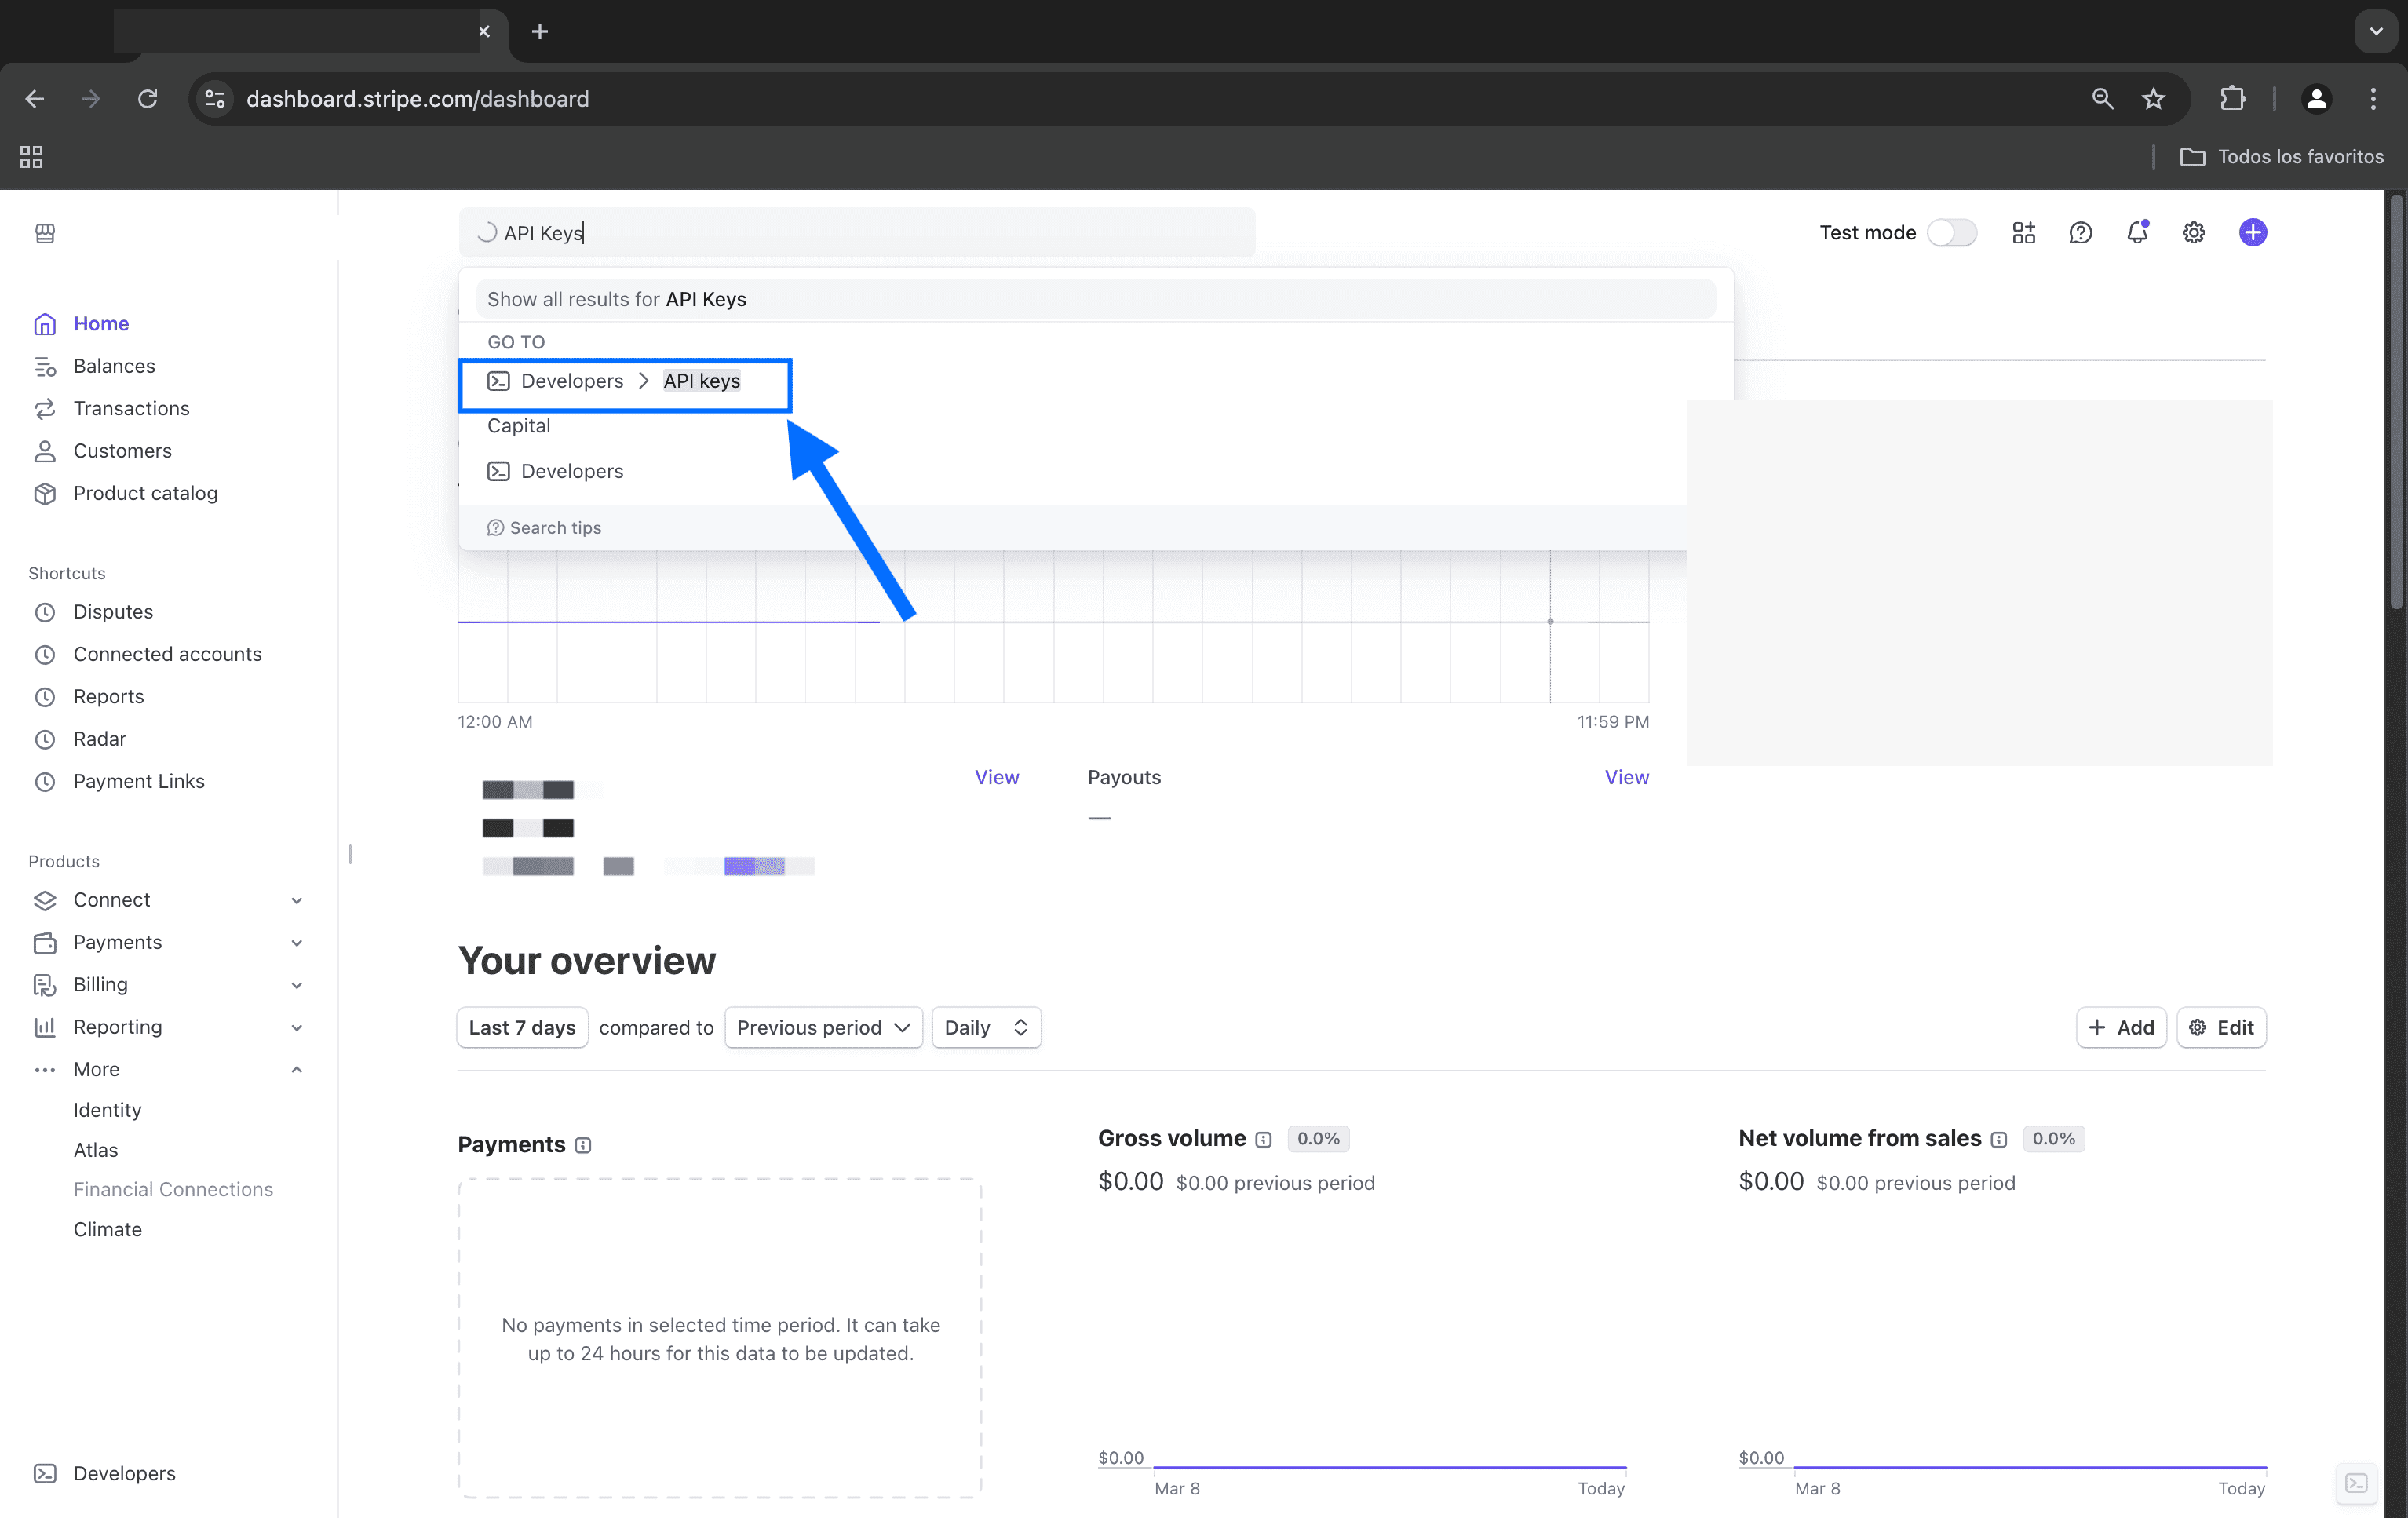Open the browser extensions puzzle icon
This screenshot has width=2408, height=1518.
(2233, 99)
